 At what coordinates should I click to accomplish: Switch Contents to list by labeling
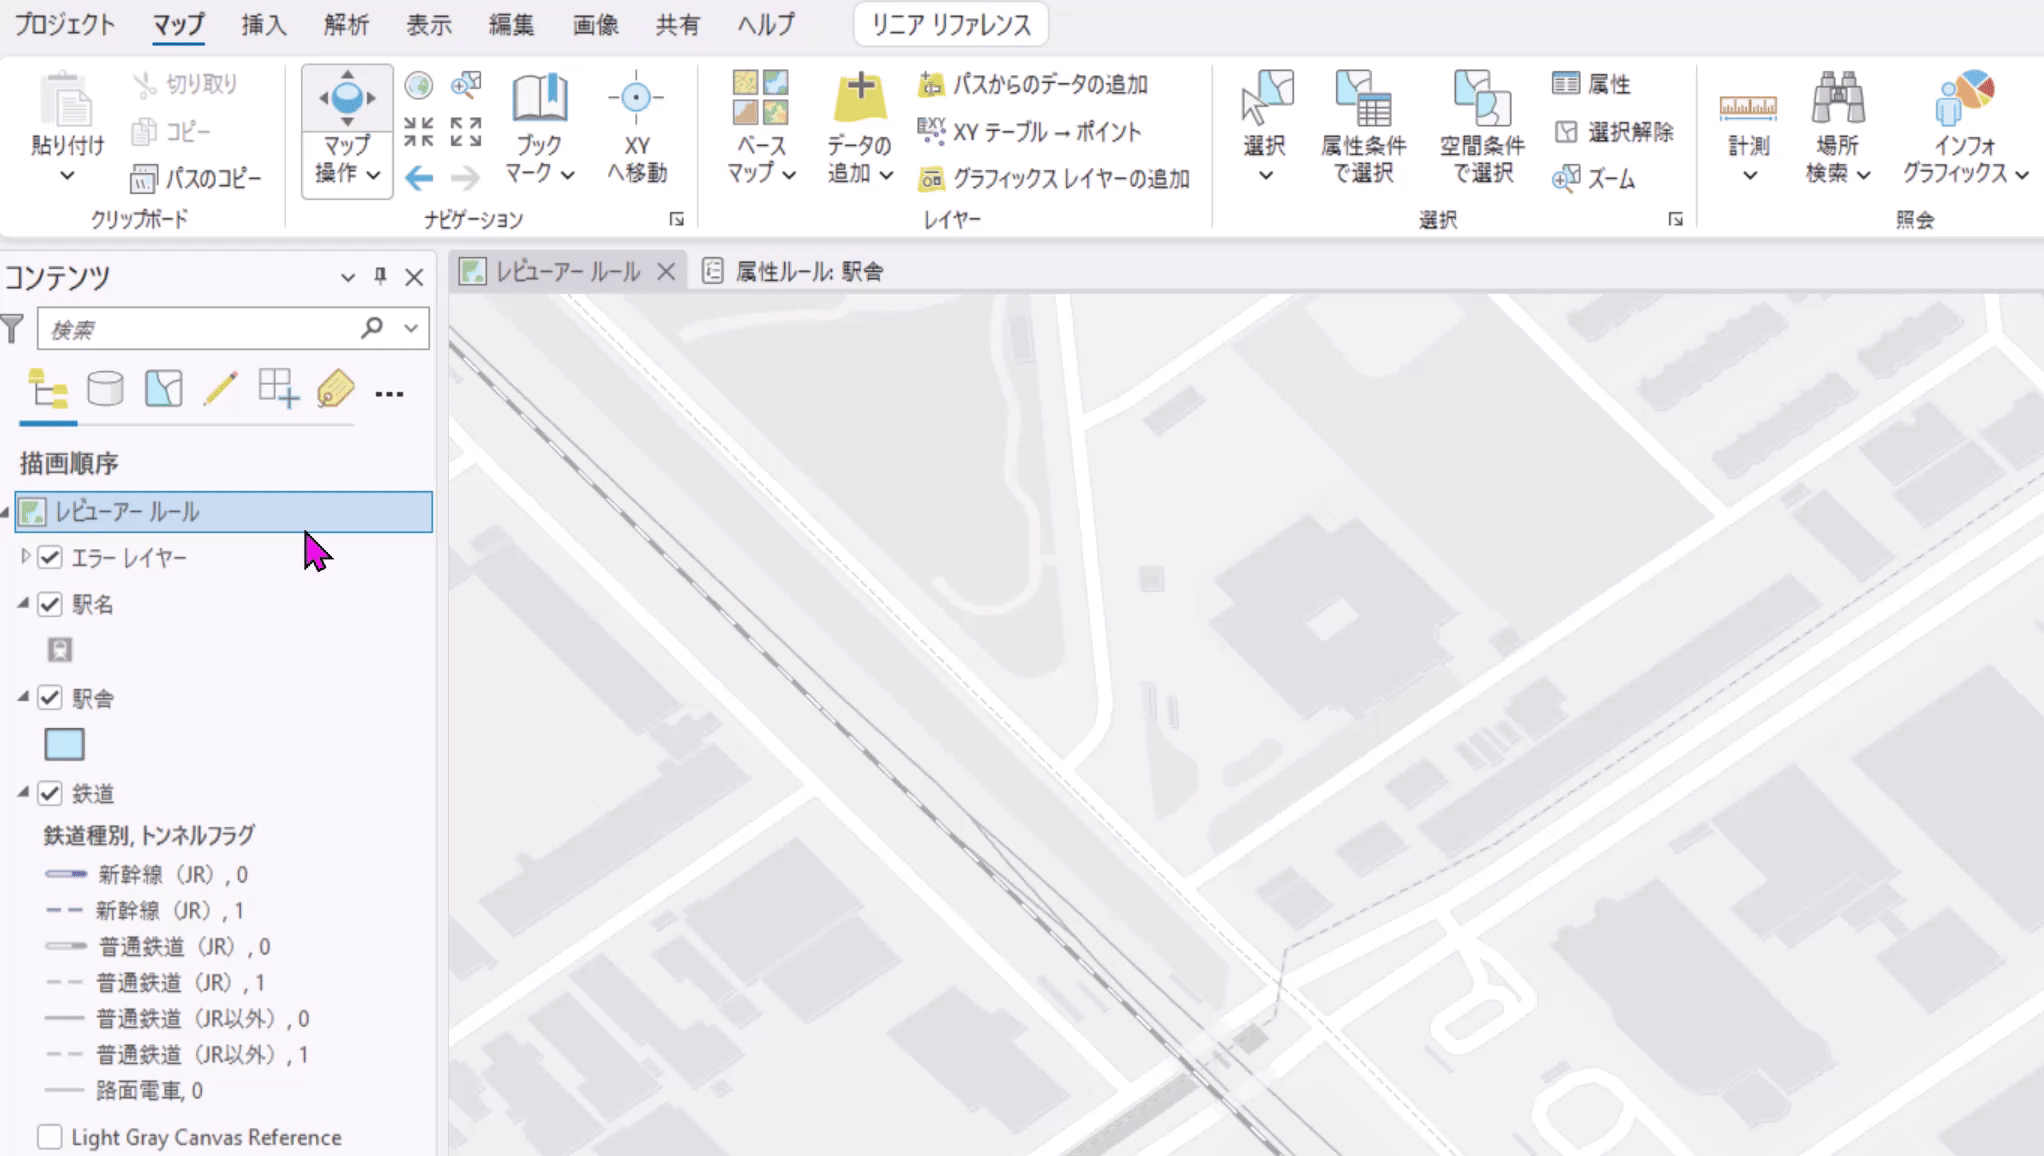coord(335,390)
